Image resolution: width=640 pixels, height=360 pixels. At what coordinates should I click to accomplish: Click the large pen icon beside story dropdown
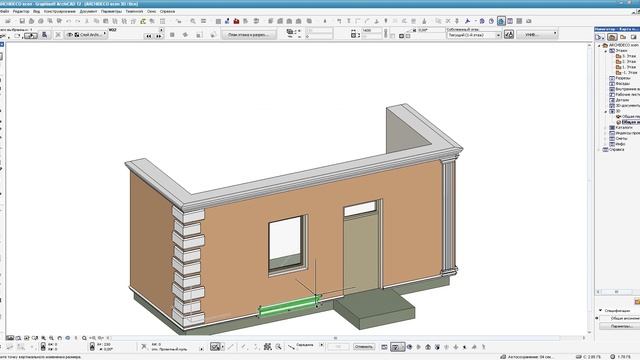tap(509, 34)
